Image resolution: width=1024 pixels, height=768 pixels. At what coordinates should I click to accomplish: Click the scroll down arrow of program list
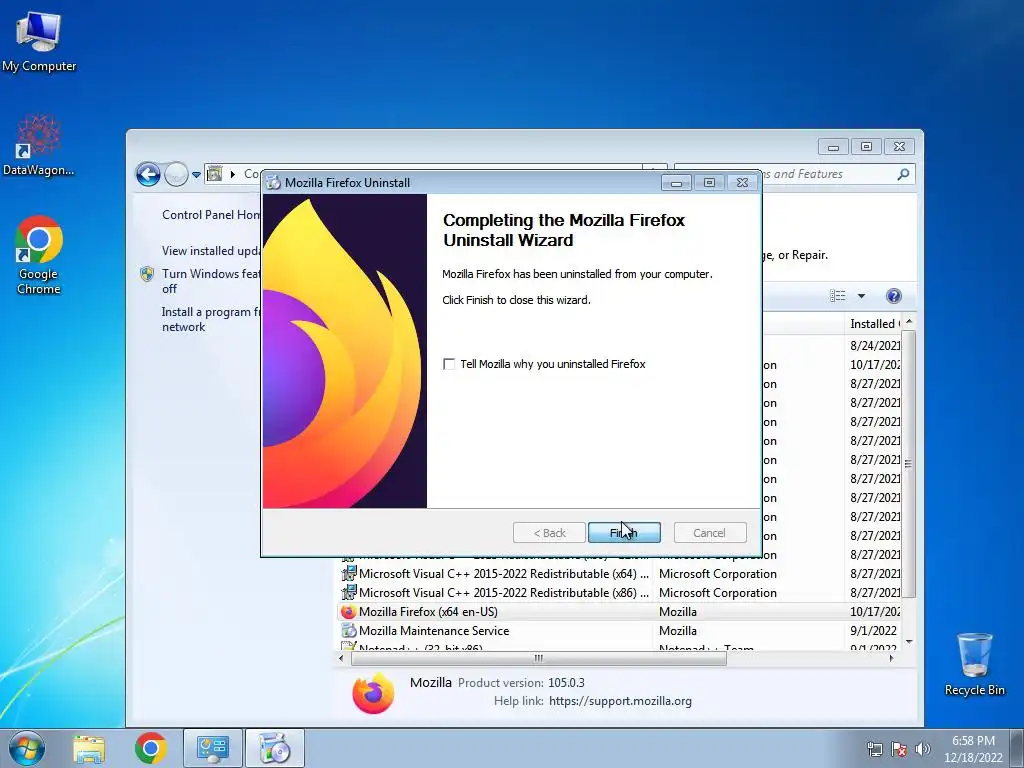coord(908,642)
